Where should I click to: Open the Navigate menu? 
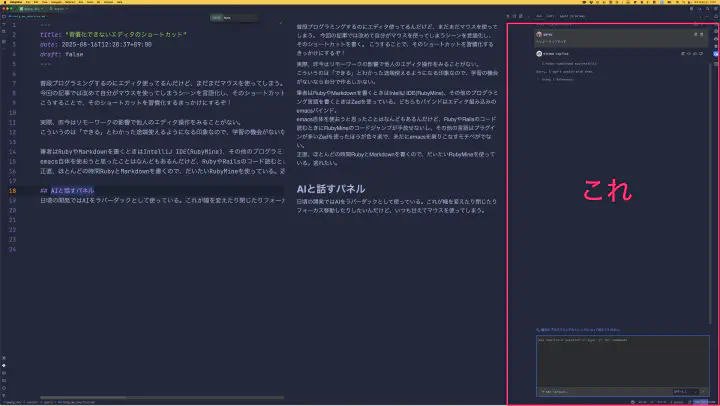pyautogui.click(x=56, y=2)
